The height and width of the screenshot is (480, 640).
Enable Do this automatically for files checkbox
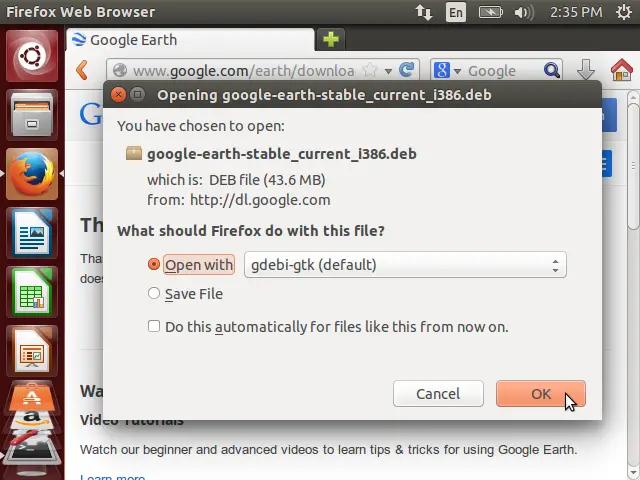click(154, 326)
